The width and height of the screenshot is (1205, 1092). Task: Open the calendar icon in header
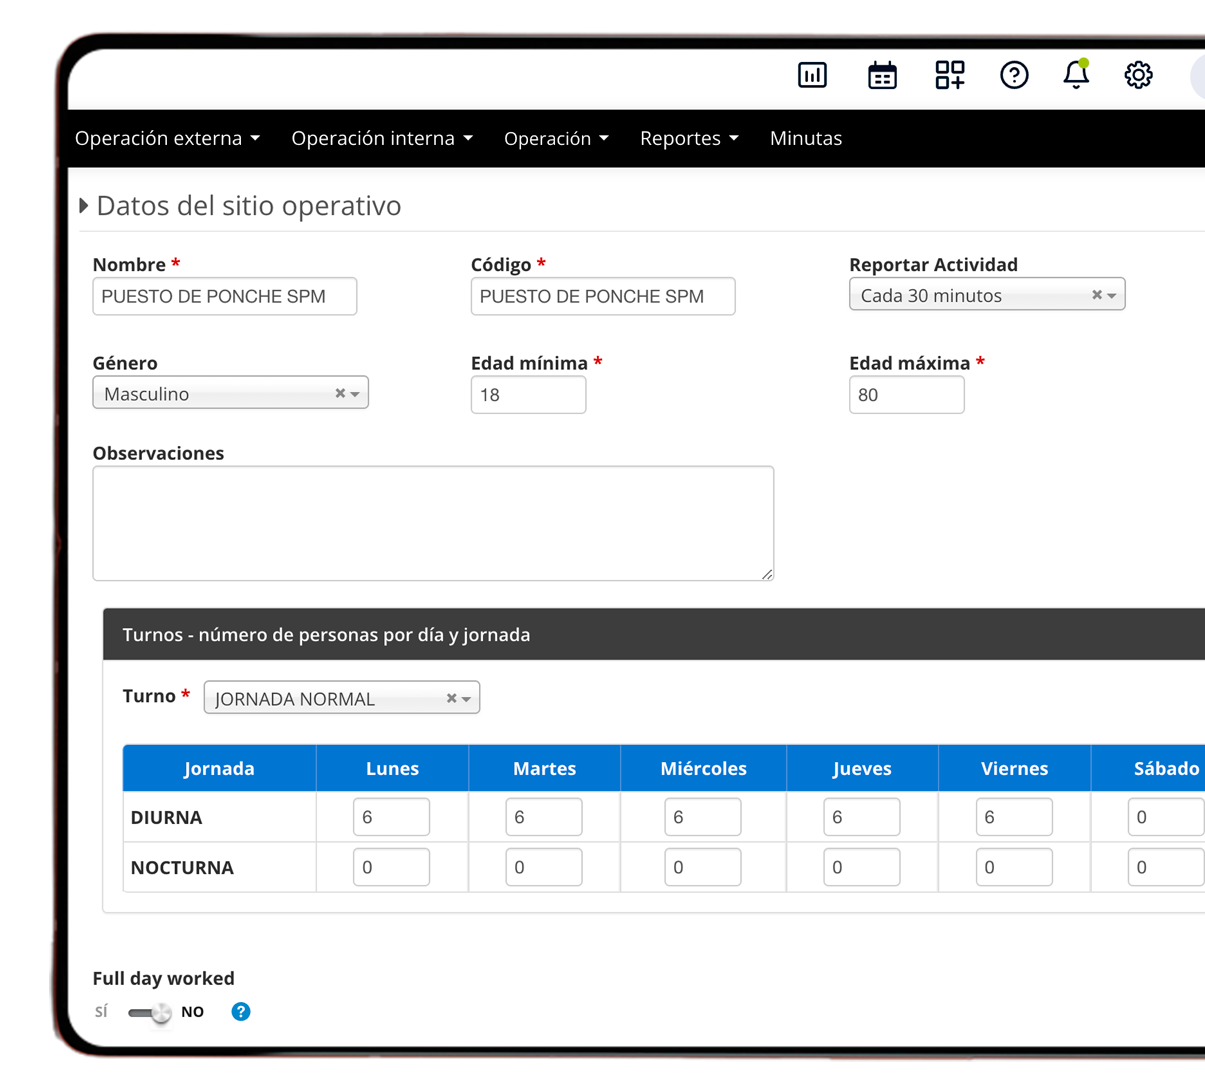click(882, 75)
